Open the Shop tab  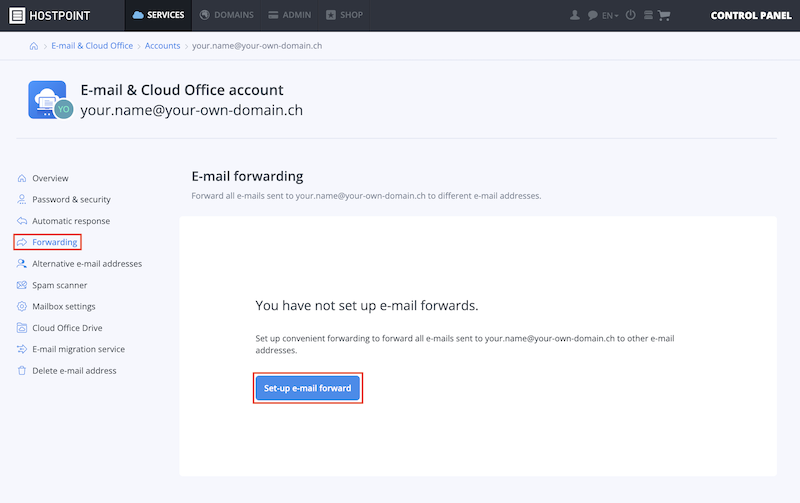[344, 15]
